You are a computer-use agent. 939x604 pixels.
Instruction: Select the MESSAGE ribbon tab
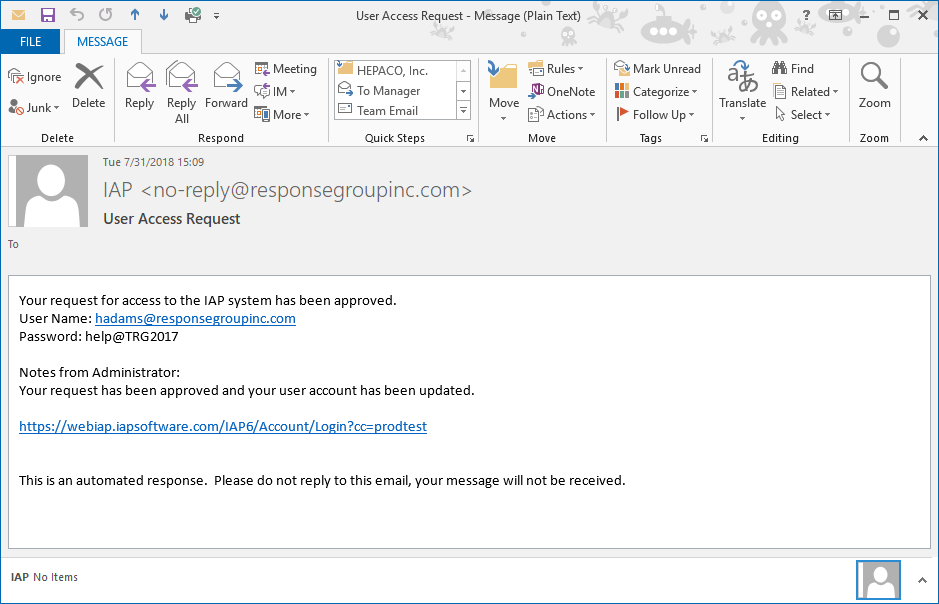[x=102, y=42]
